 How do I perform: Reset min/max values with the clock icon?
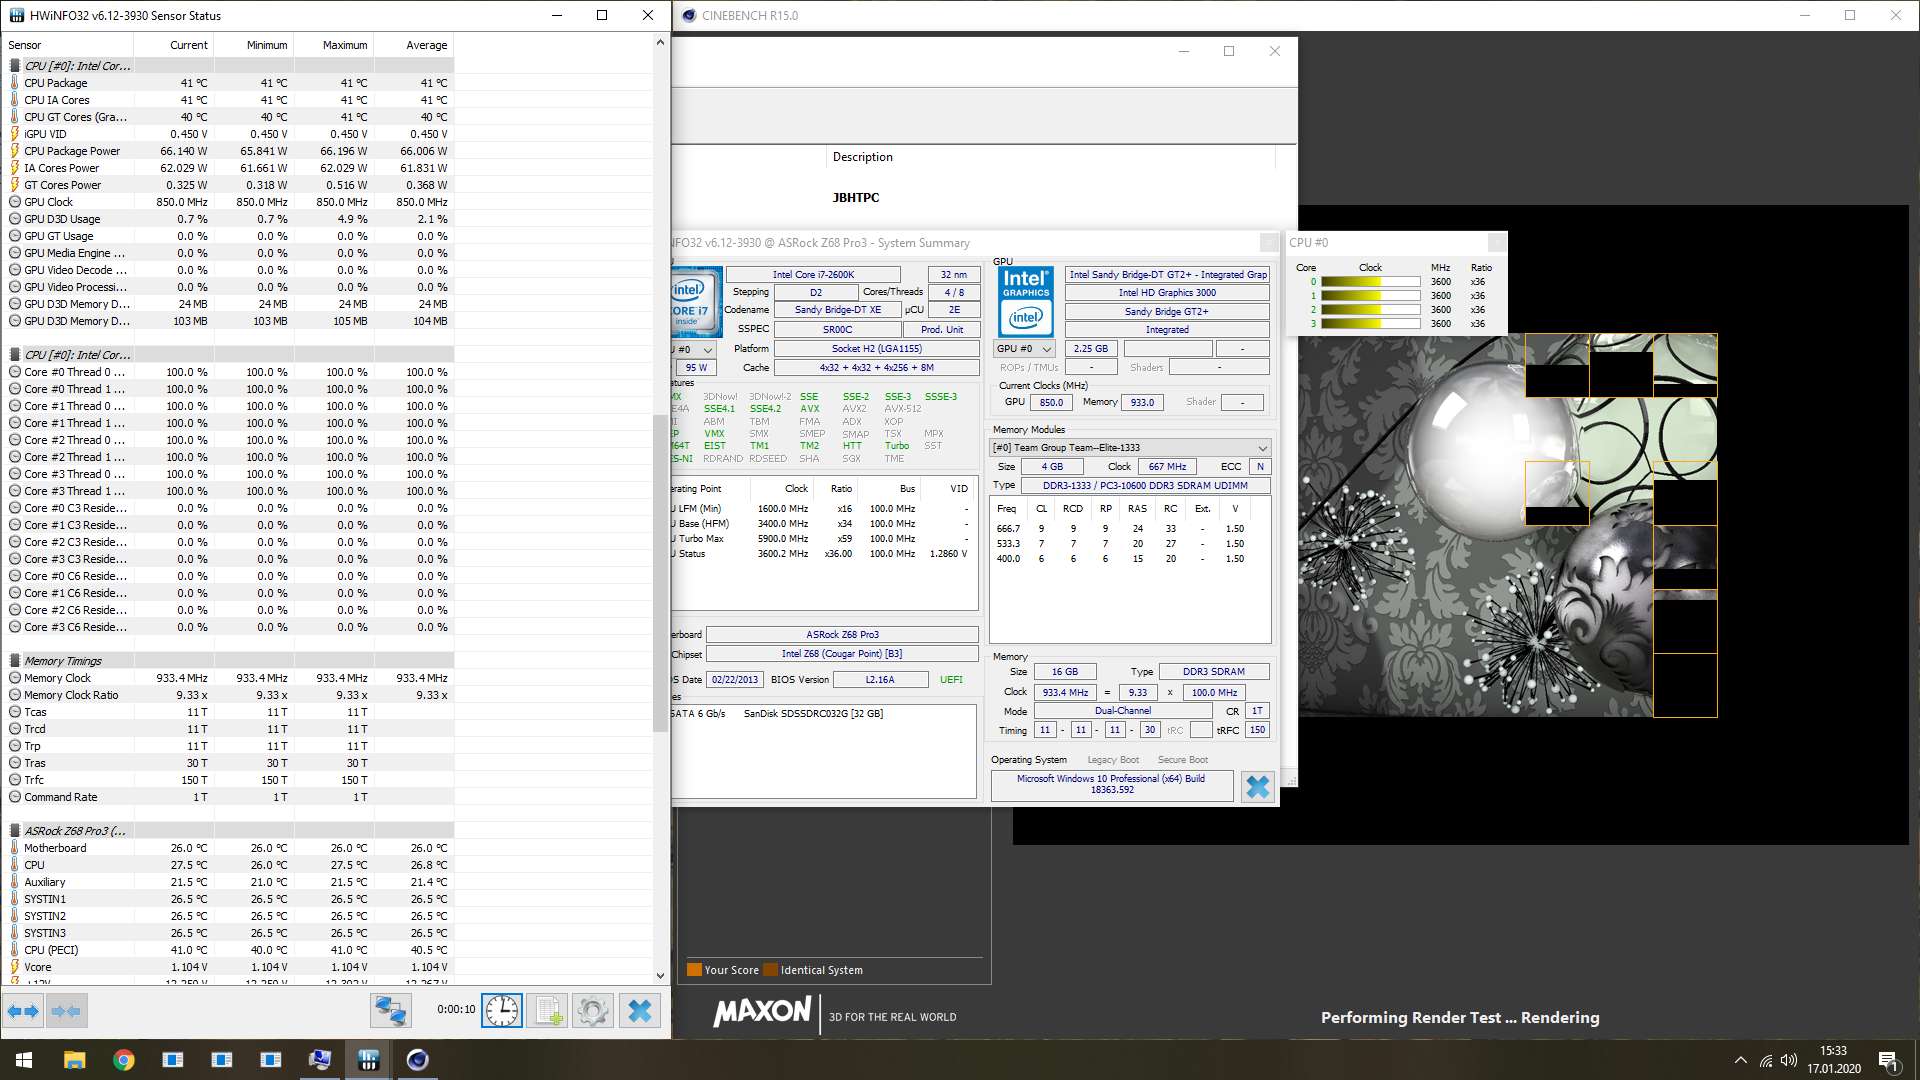click(x=502, y=1011)
